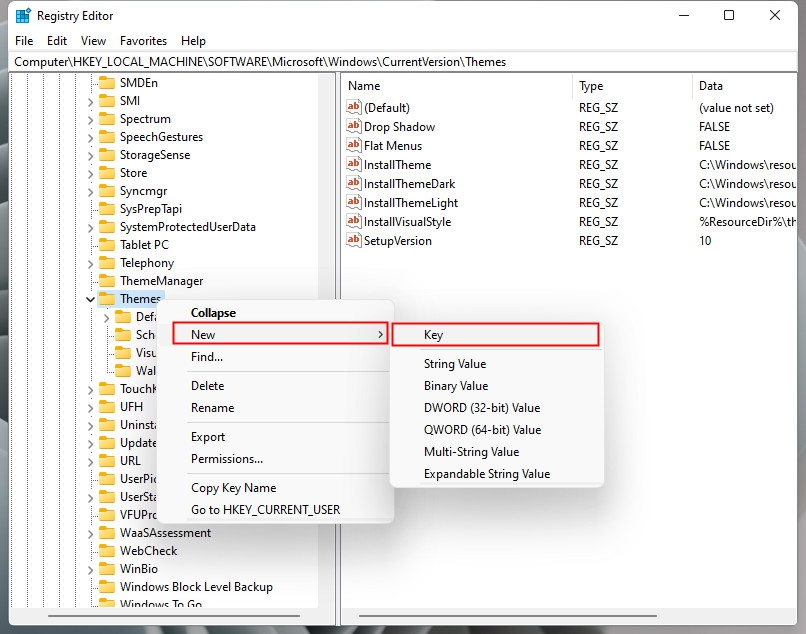The height and width of the screenshot is (634, 806).
Task: Expand the WinBio key arrow
Action: [90, 570]
